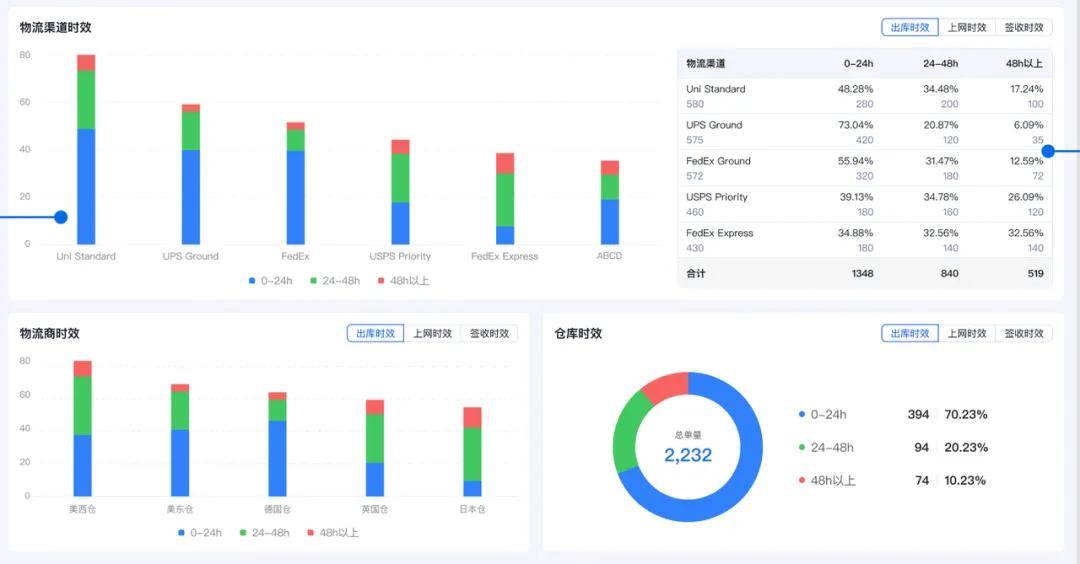Click the FedEx bar's blue segment
1080x564 pixels.
pyautogui.click(x=295, y=197)
